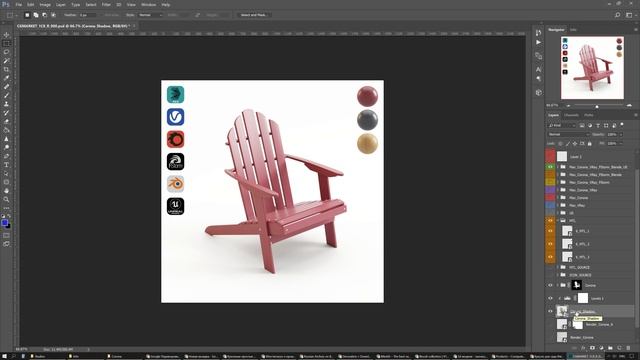The width and height of the screenshot is (640, 360).
Task: Hide the K_MTL_2 layer
Action: 550,244
